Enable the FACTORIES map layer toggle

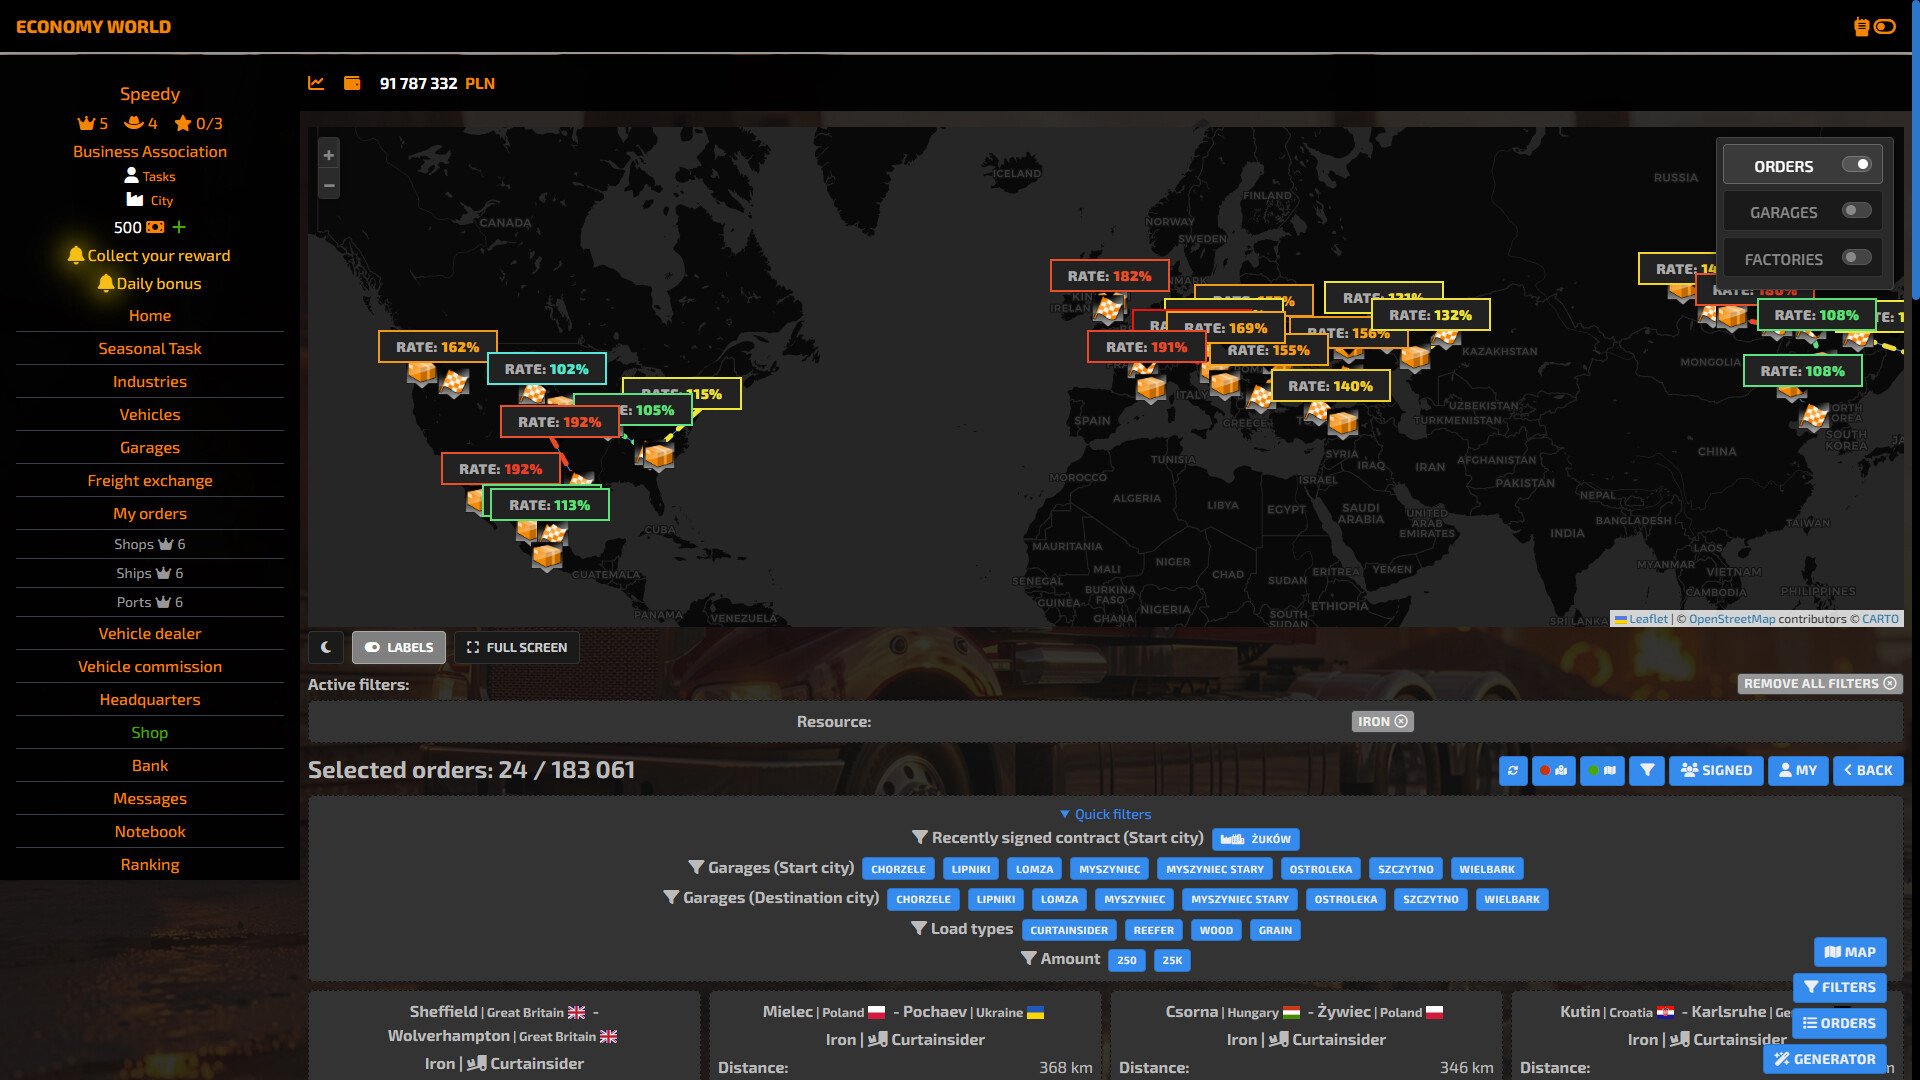pyautogui.click(x=1856, y=258)
